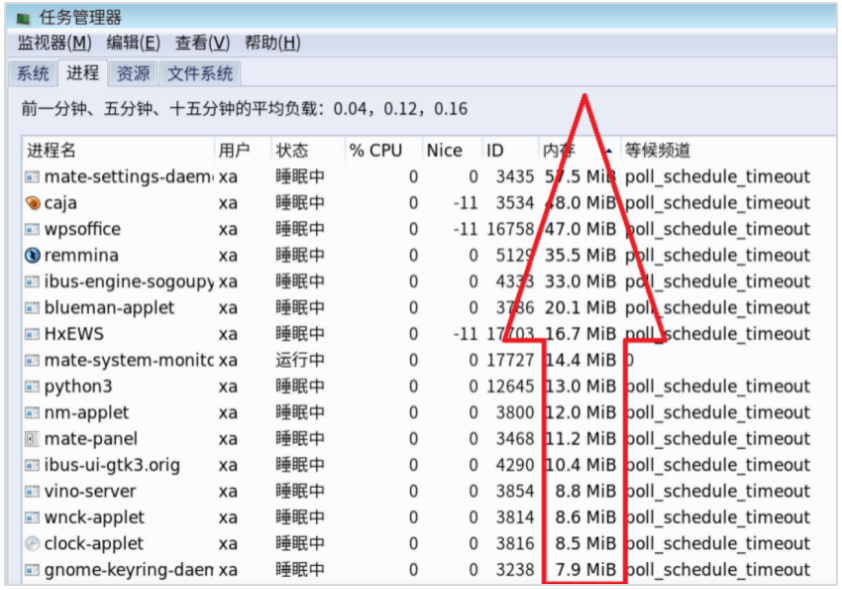
Task: Sort processes by % CPU column
Action: coord(376,151)
